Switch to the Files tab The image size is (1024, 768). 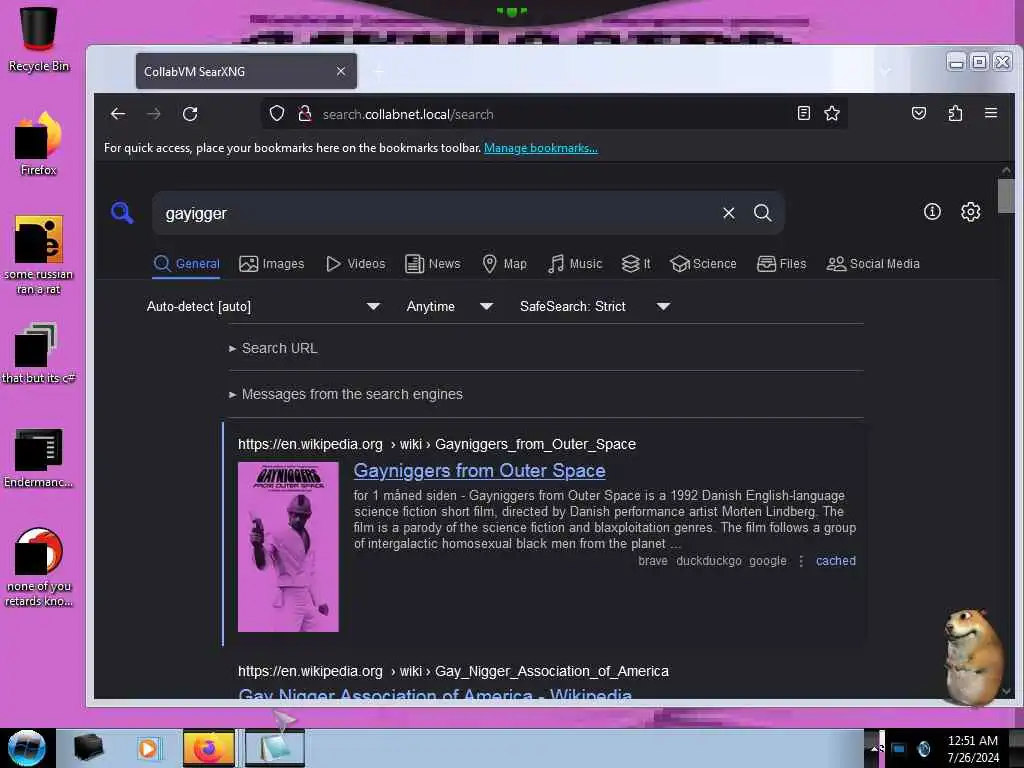[x=781, y=264]
